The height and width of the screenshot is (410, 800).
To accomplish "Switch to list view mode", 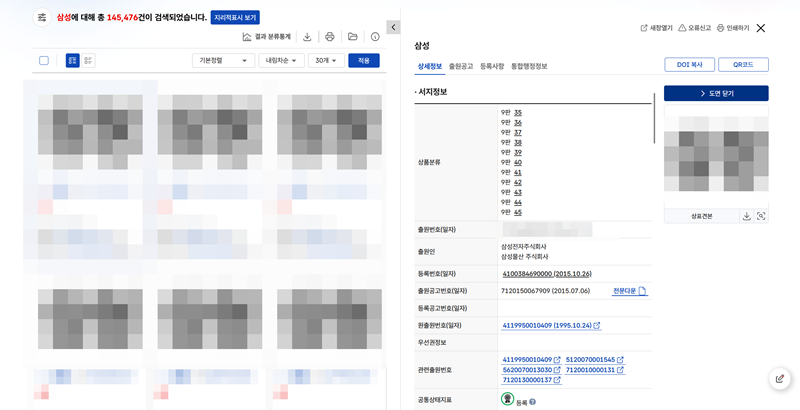I will pos(88,61).
